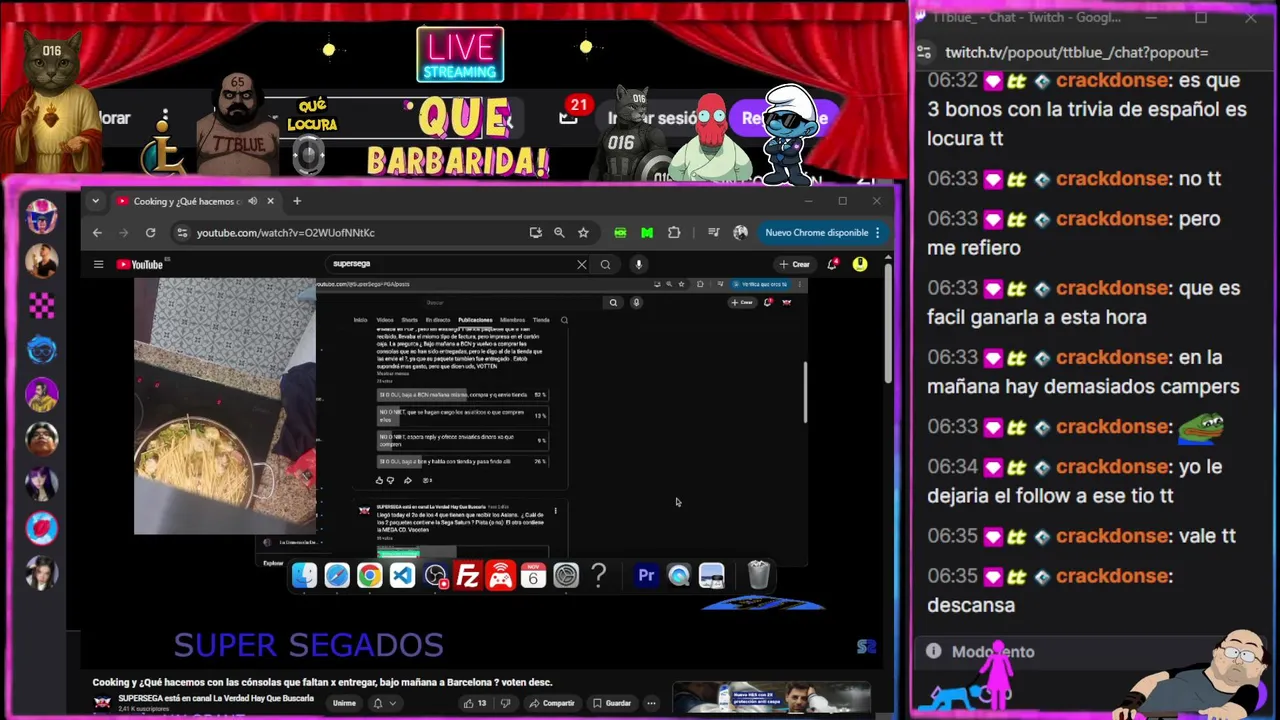1280x720 pixels.
Task: Open the Publicaciones channel tab in video
Action: 475,320
